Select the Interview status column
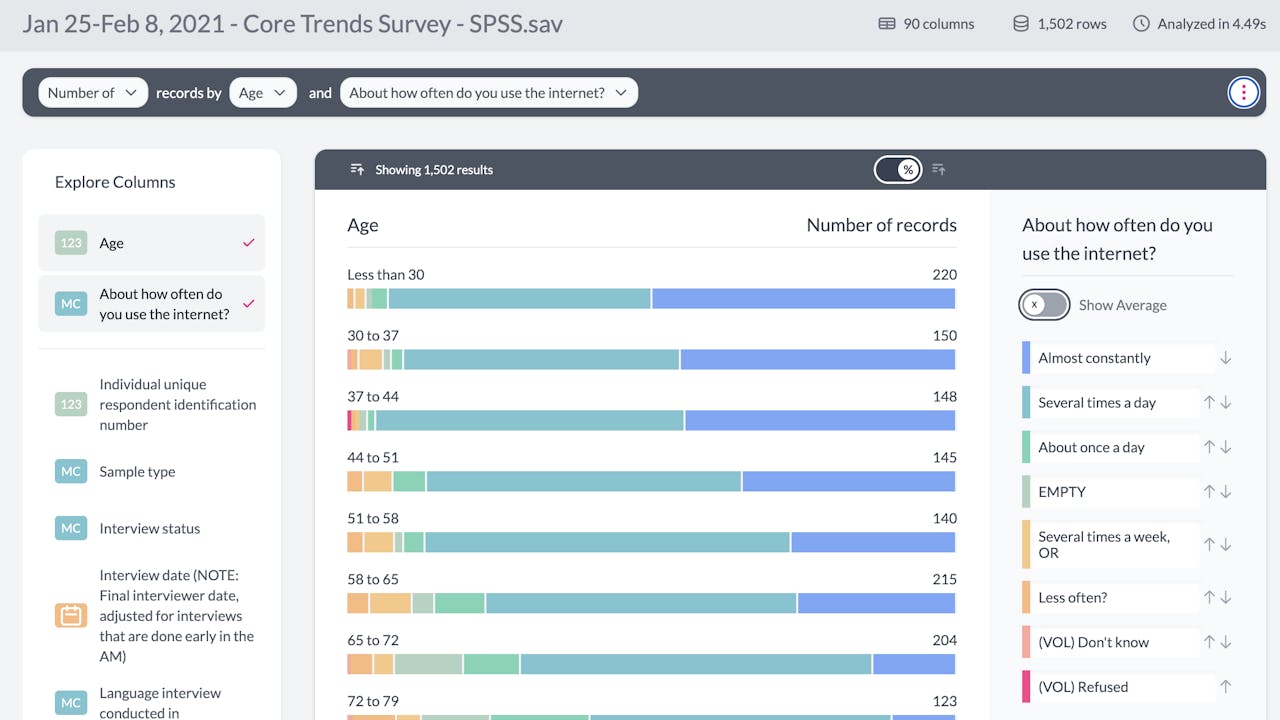 (x=150, y=529)
